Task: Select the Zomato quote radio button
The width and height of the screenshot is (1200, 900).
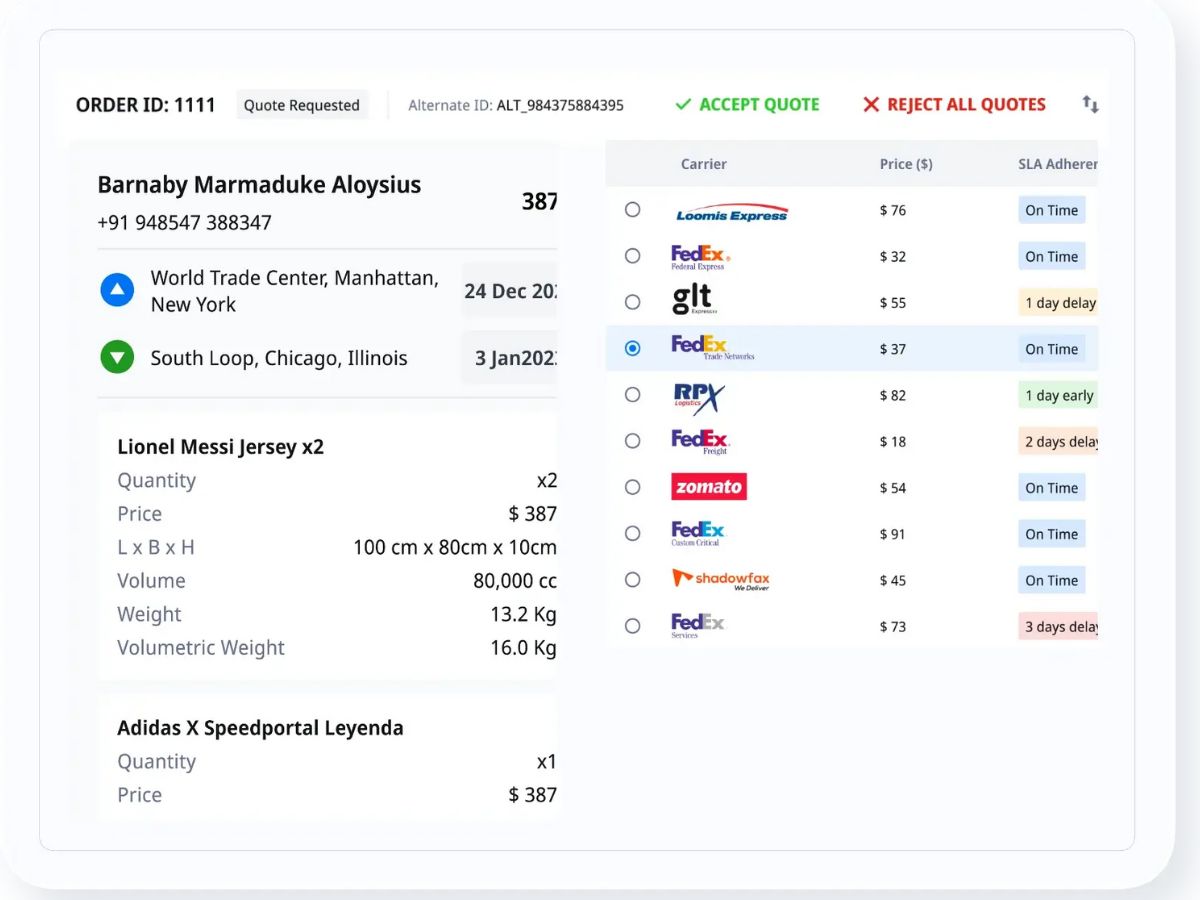Action: 633,487
